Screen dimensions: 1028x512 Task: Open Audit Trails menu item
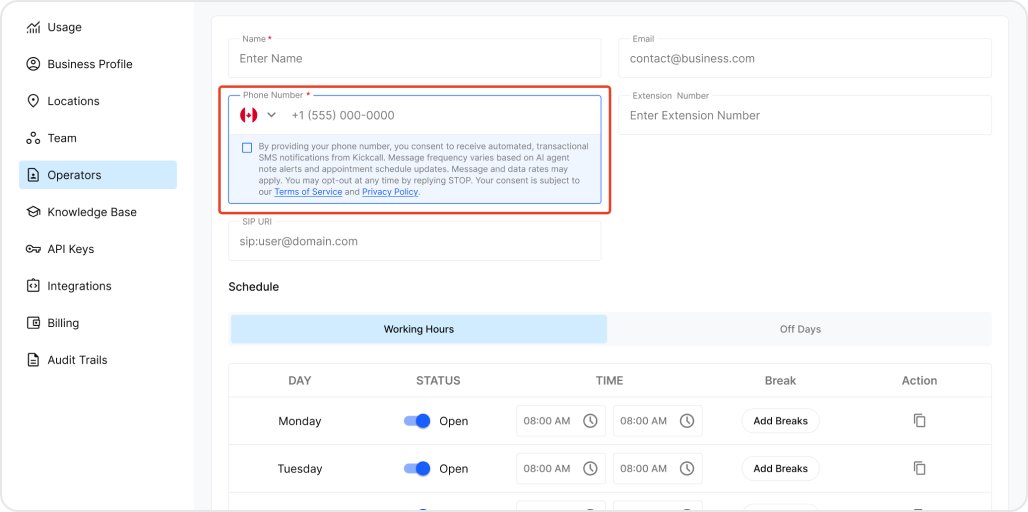(98, 360)
